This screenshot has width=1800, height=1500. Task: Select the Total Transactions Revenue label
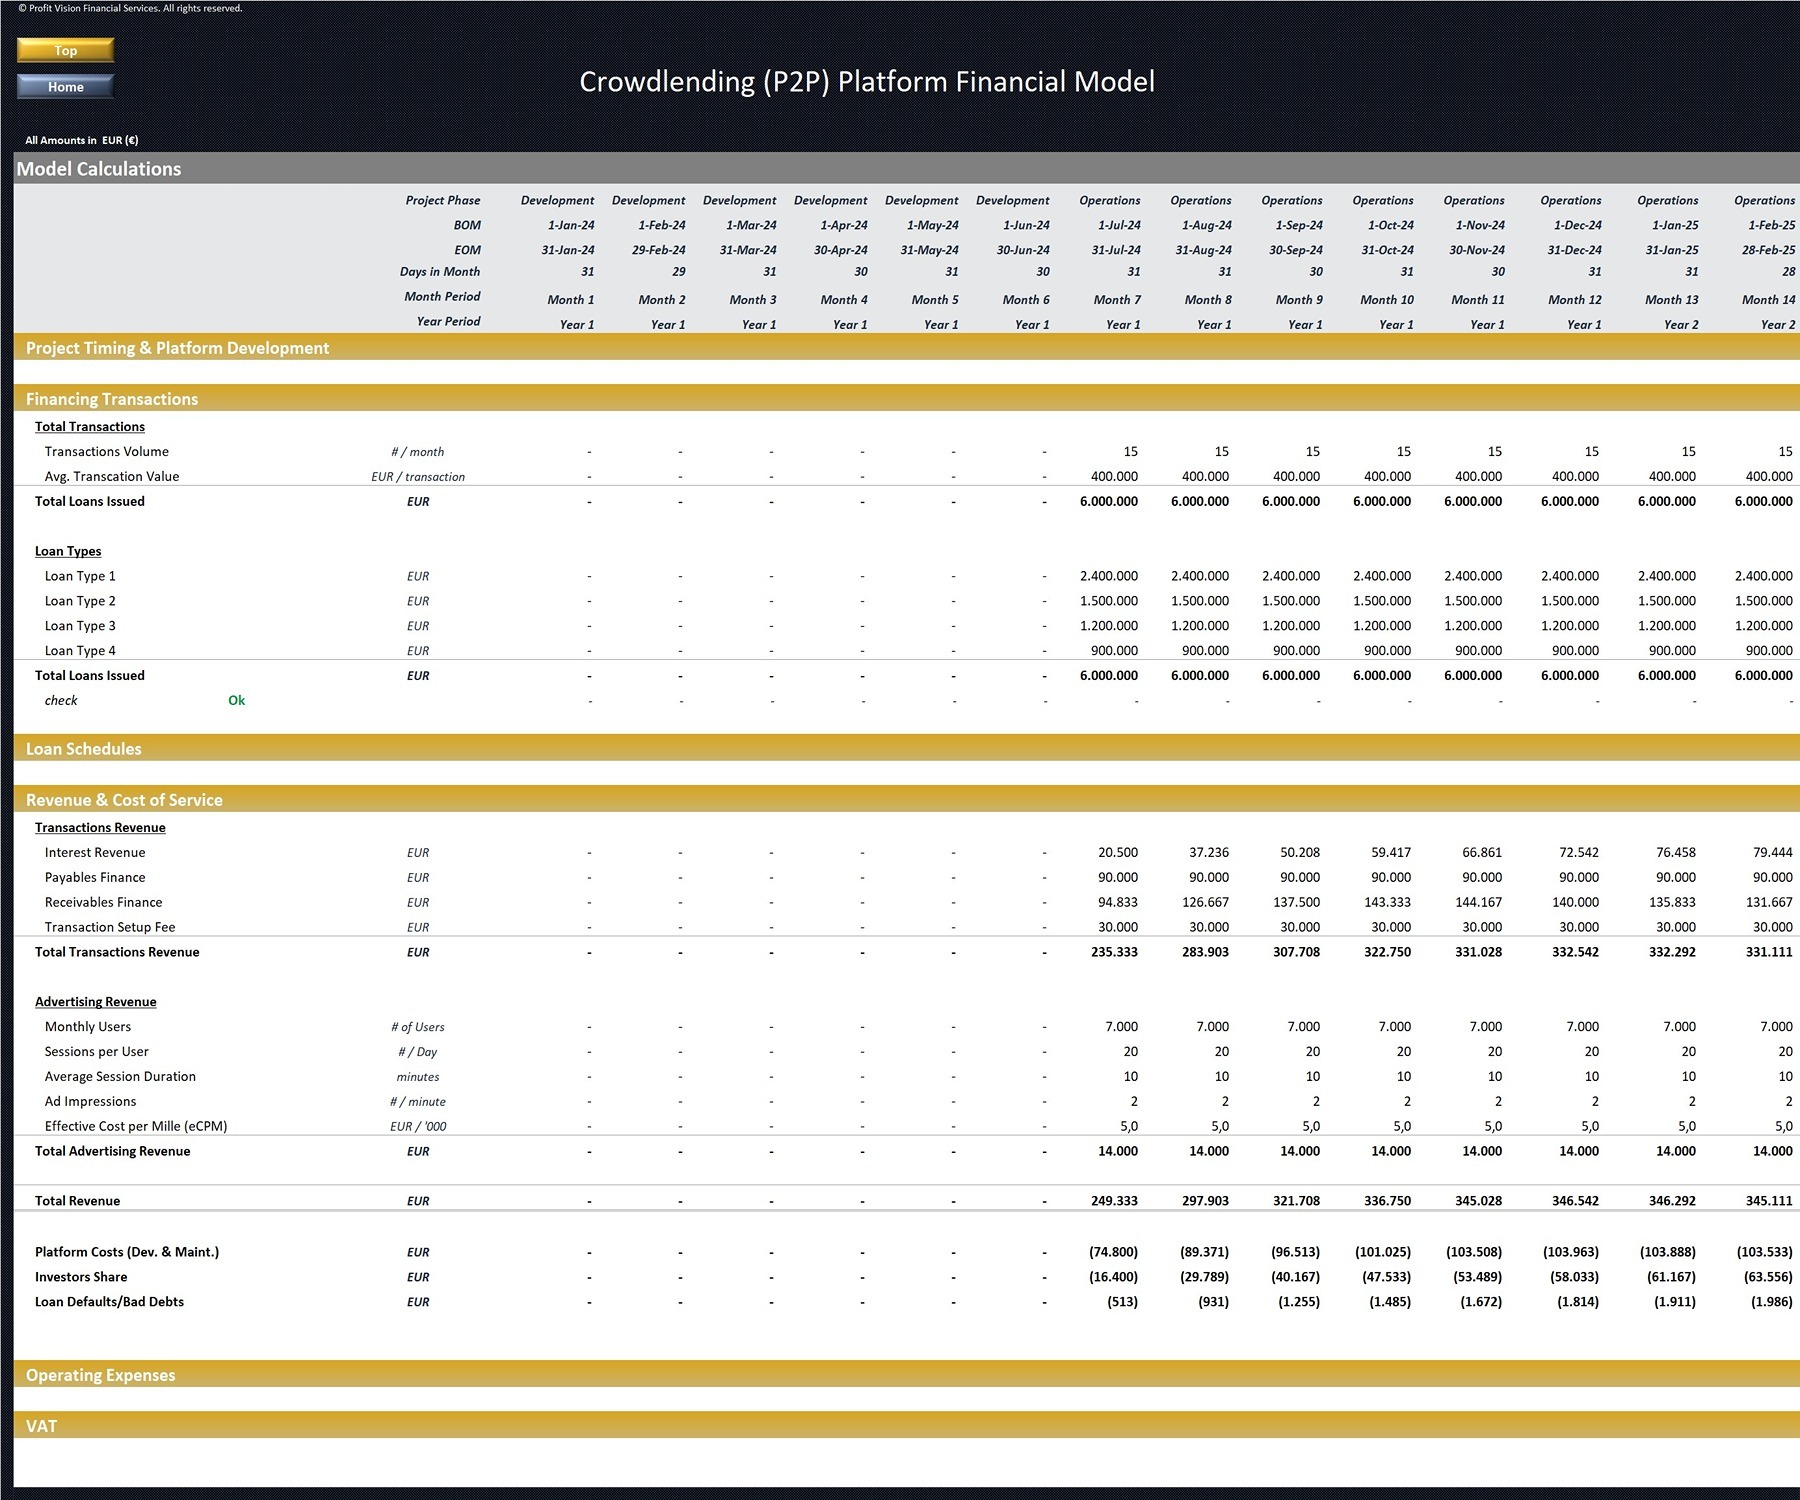tap(117, 952)
